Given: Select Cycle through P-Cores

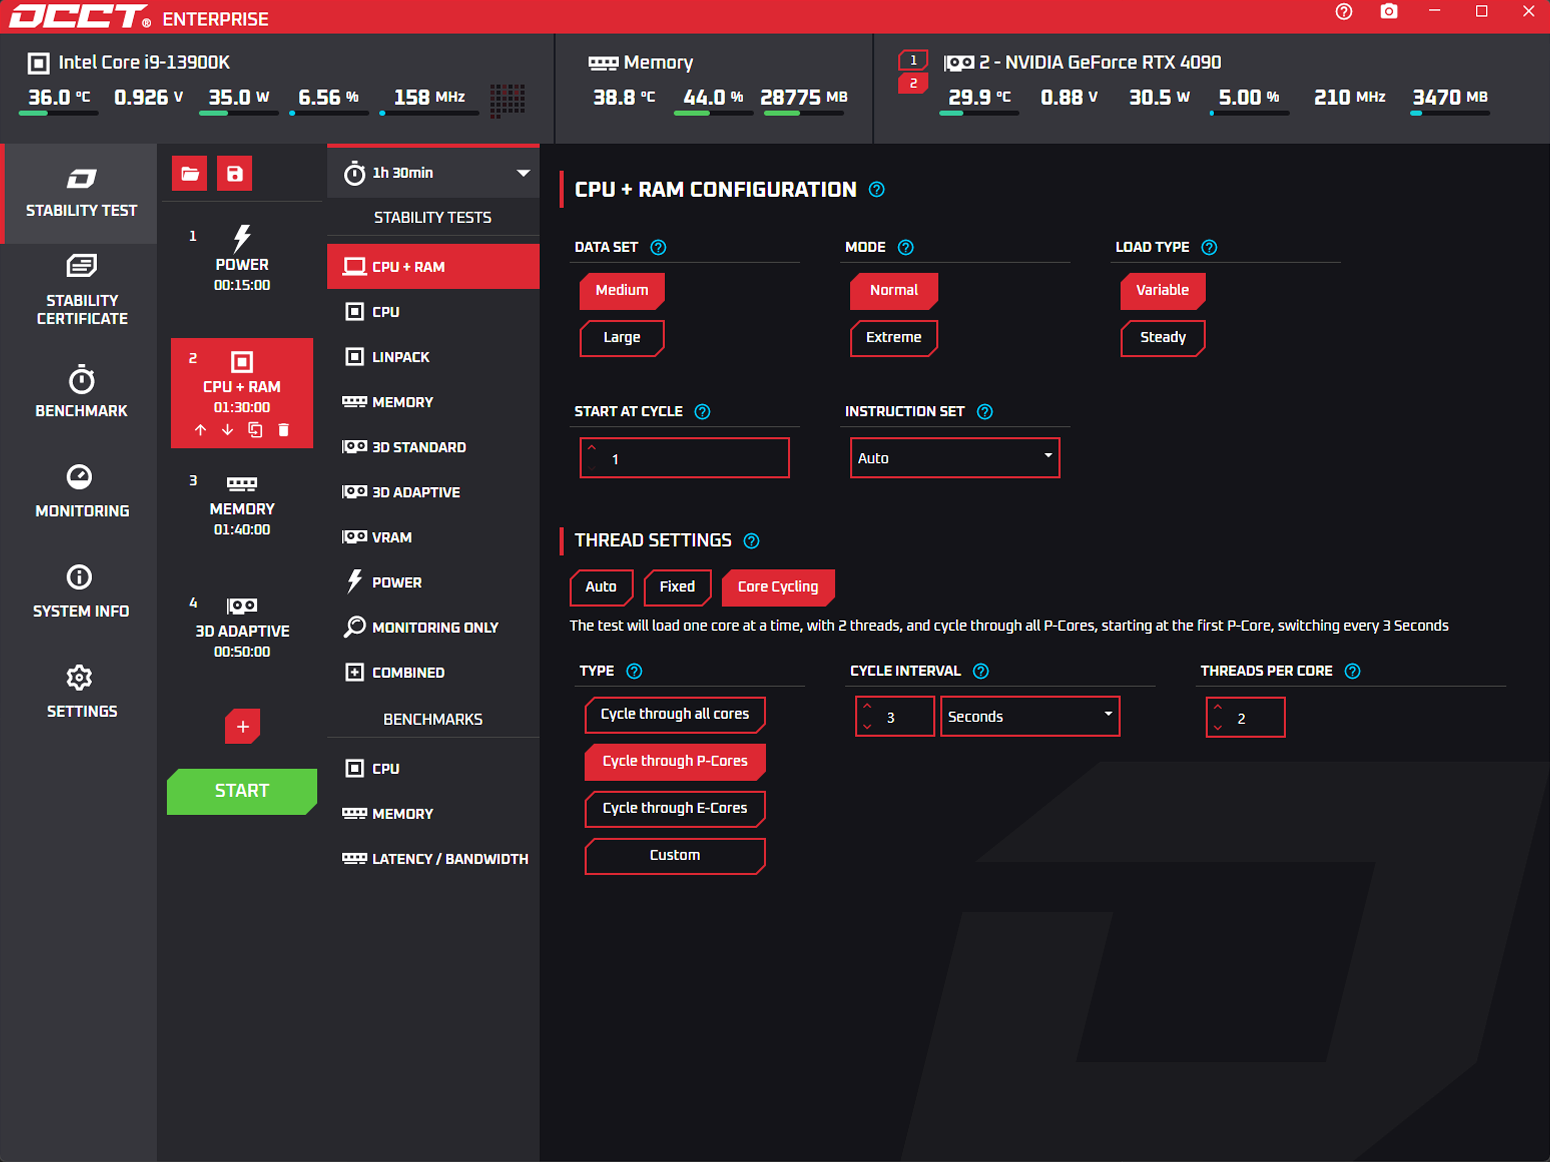Looking at the screenshot, I should point(675,761).
